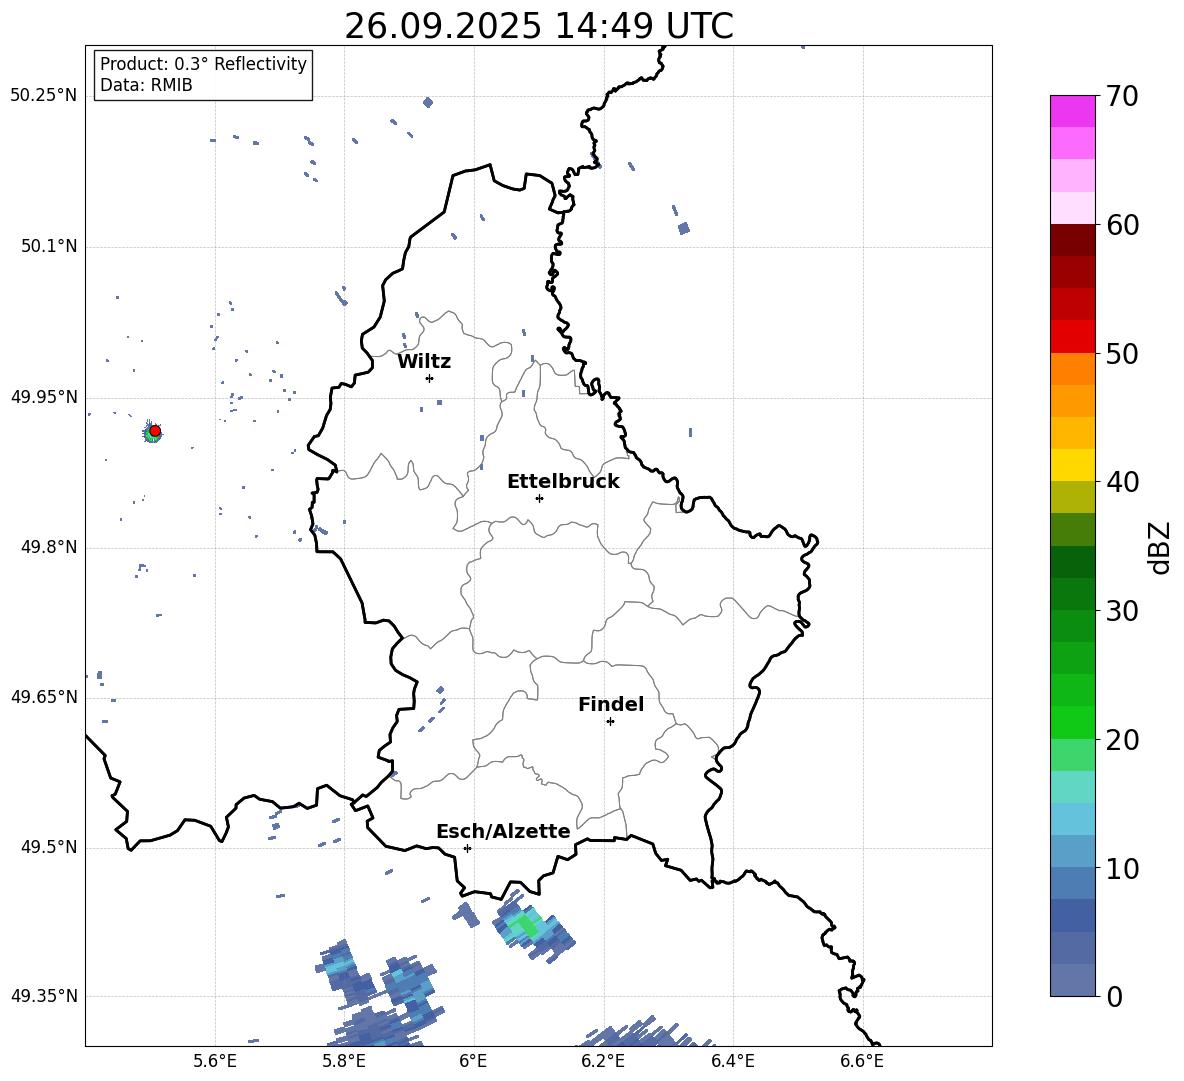Click the colorbar 60 tick label
The image size is (1184, 1081).
(x=1122, y=225)
